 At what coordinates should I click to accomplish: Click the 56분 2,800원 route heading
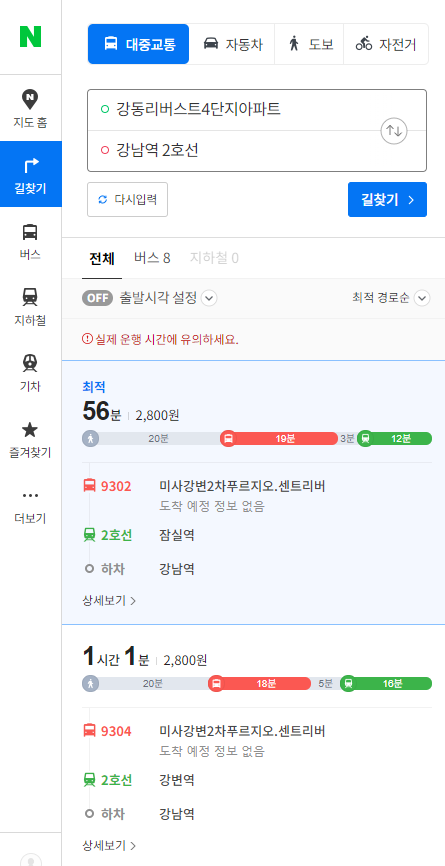[x=131, y=411]
